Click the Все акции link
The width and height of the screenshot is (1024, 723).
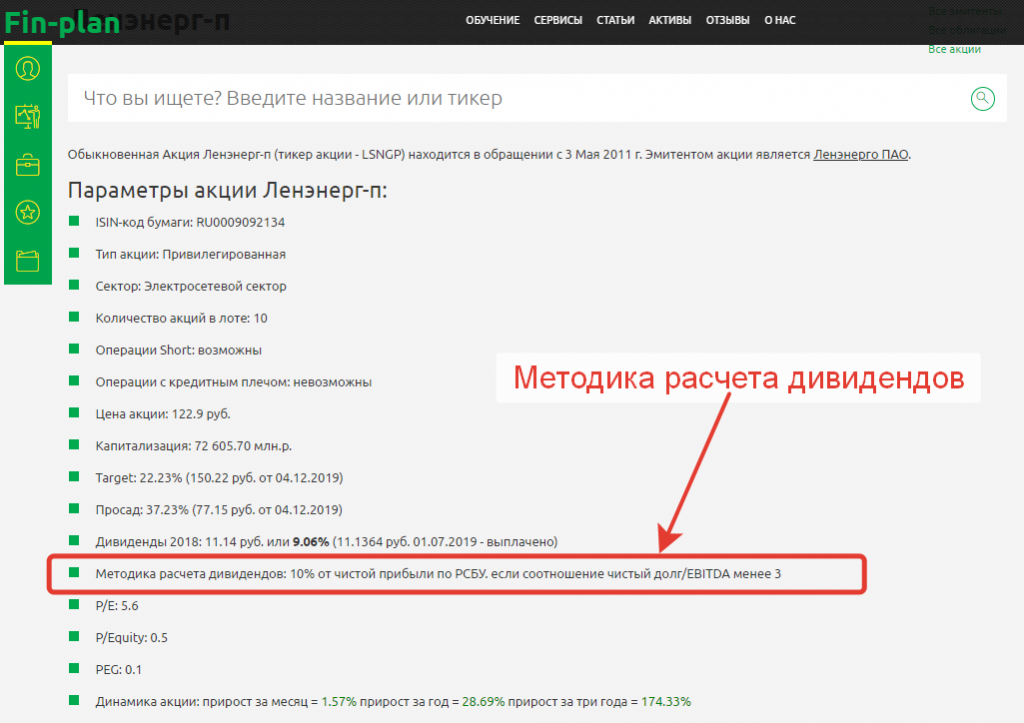point(954,49)
